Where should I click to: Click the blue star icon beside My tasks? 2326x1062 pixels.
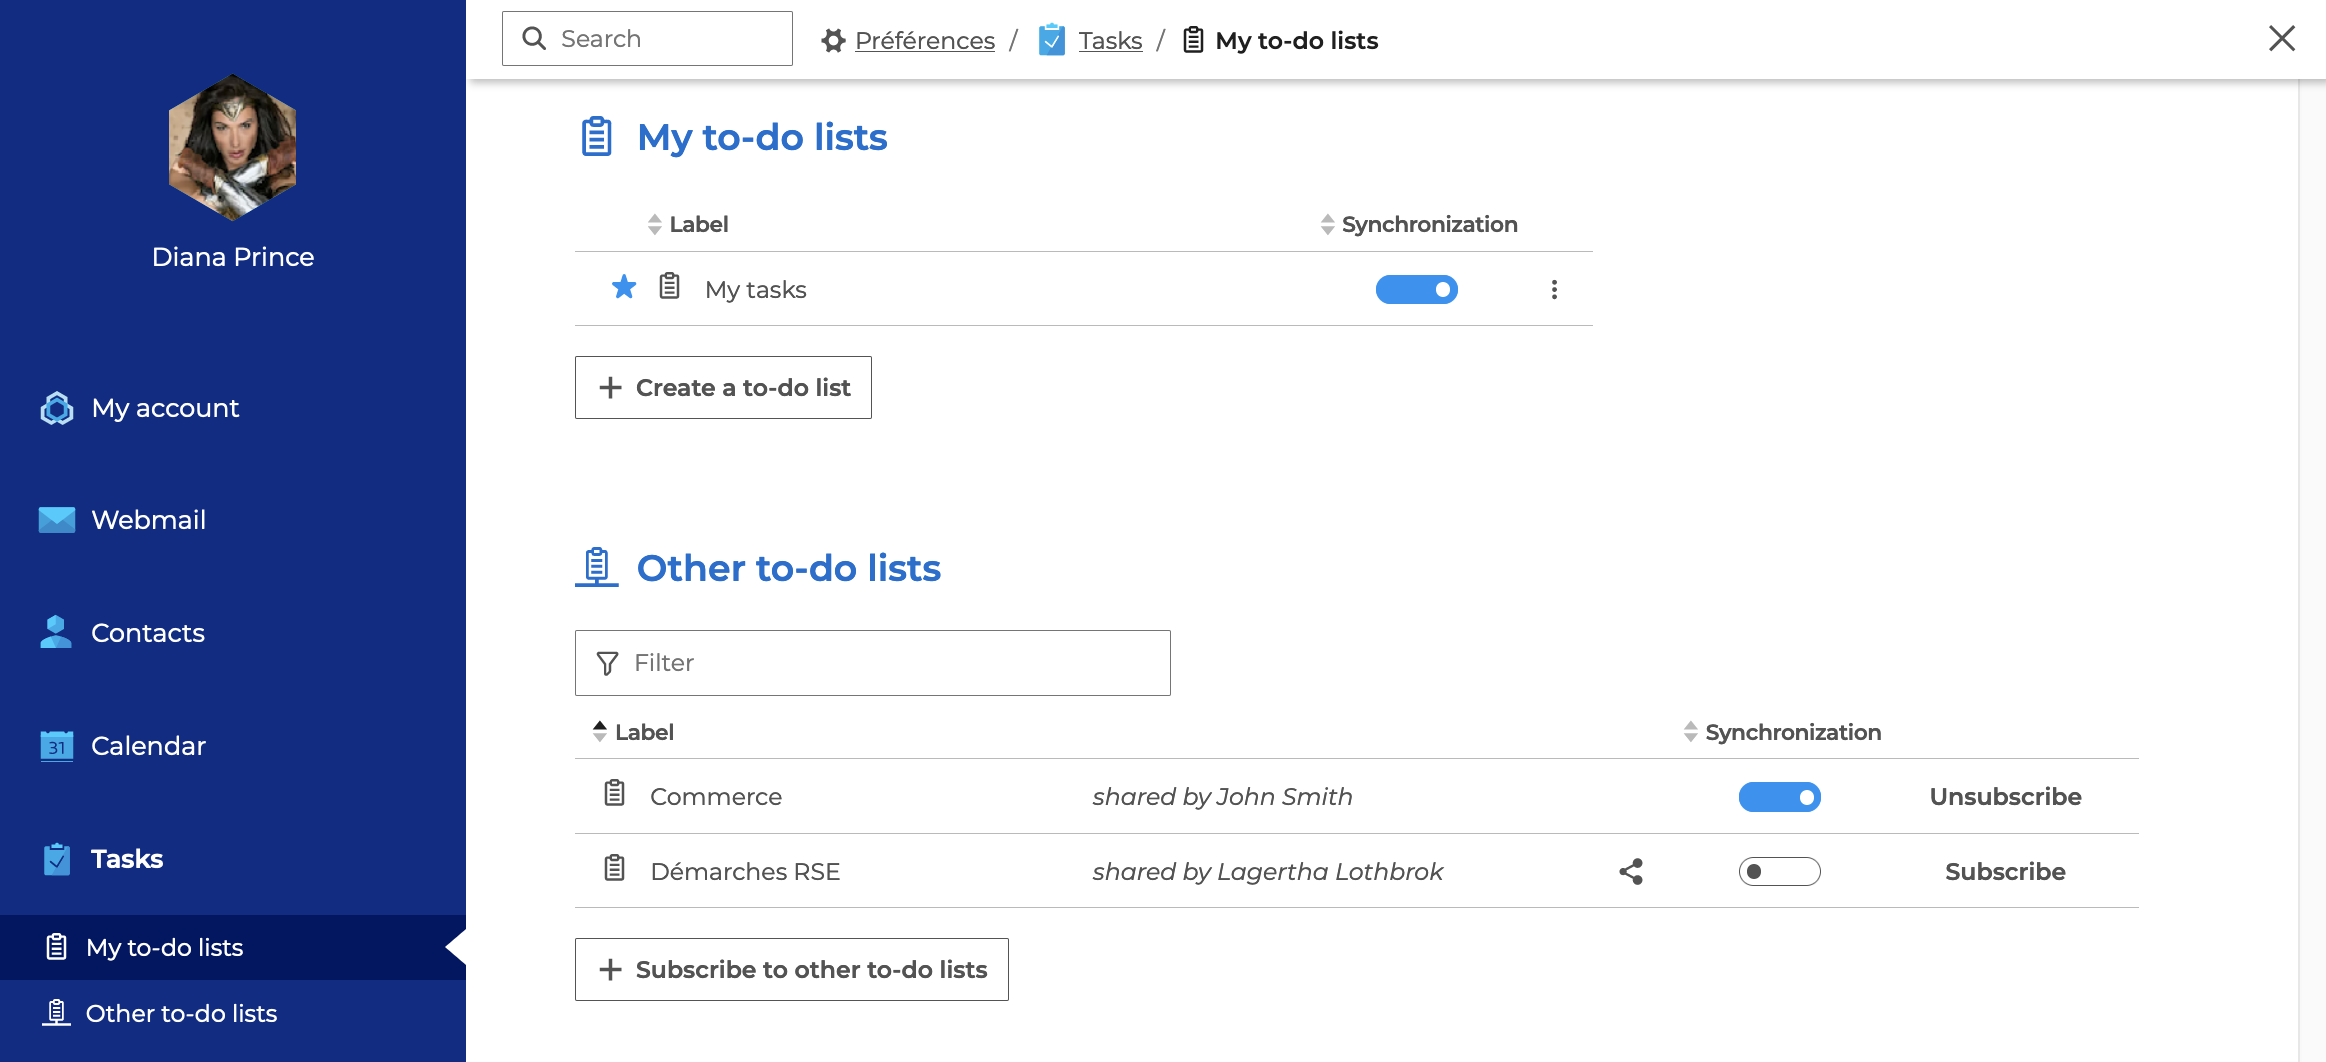pos(624,288)
